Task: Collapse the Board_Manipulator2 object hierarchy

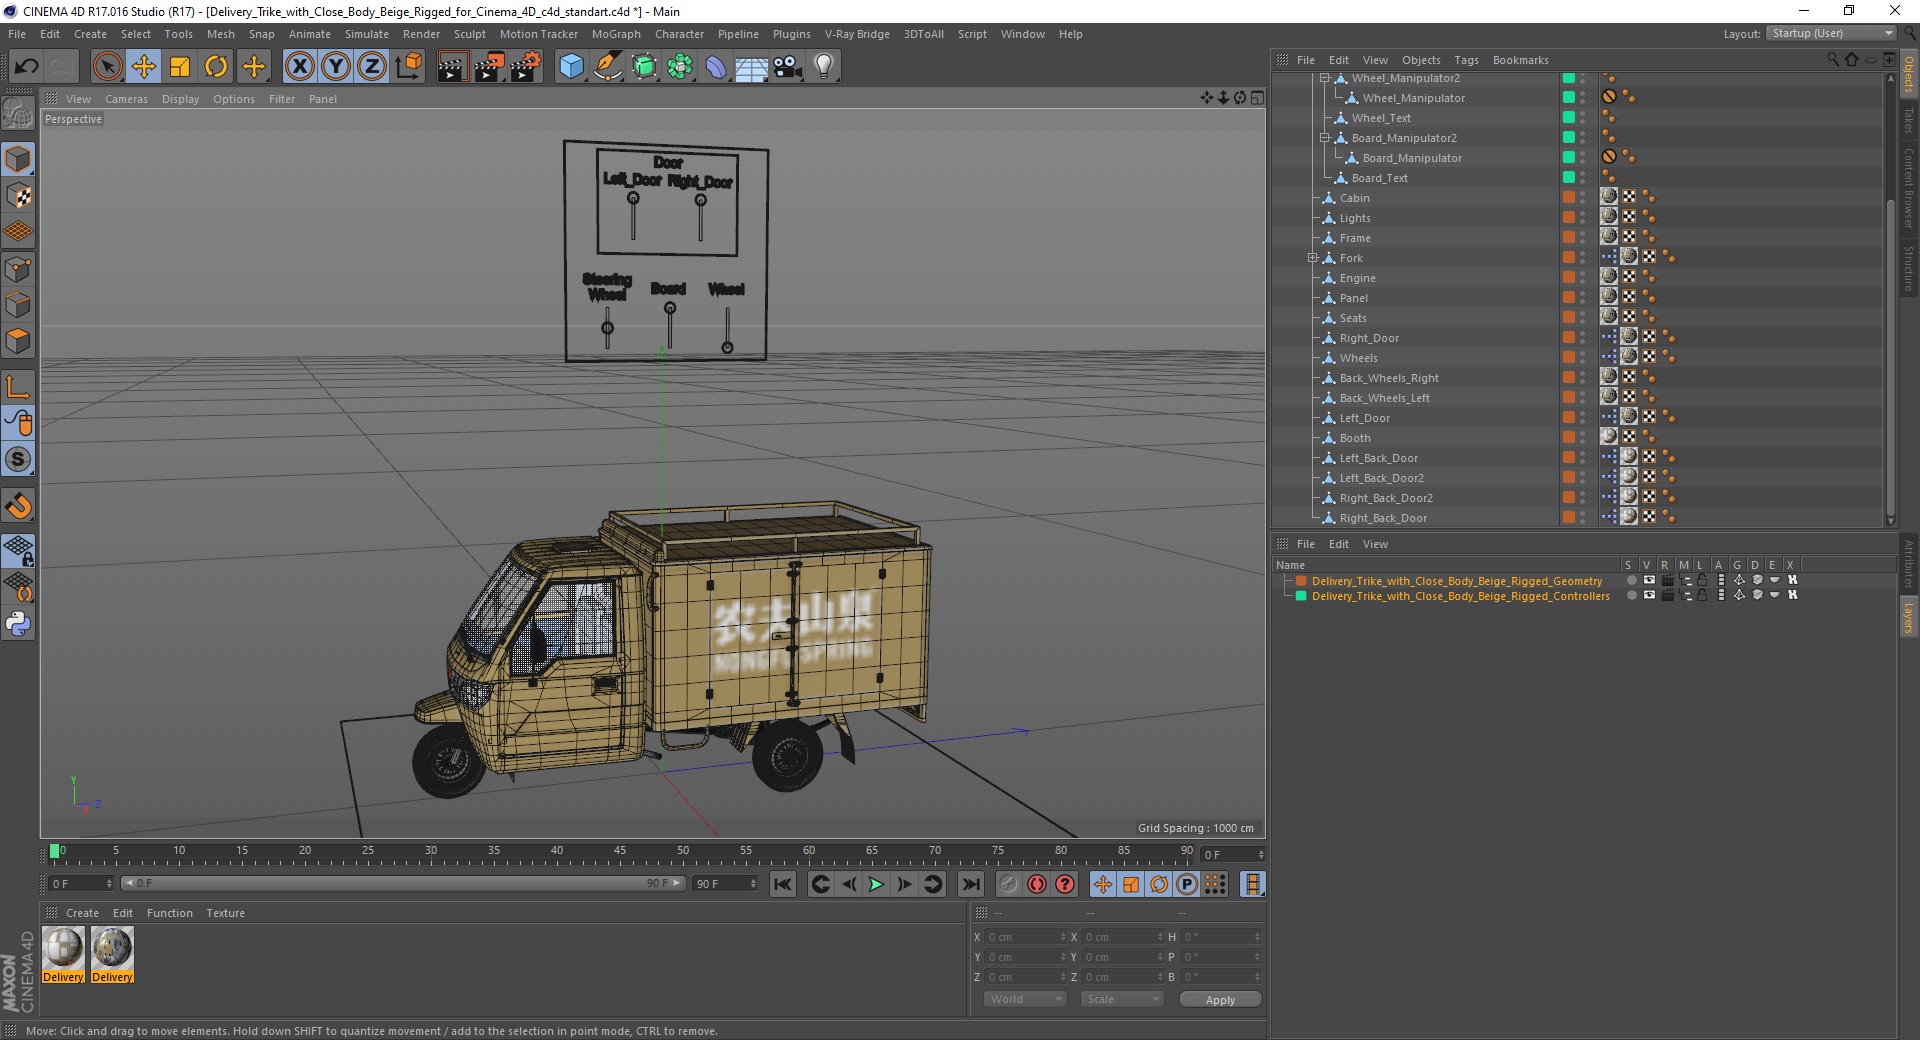Action: click(1324, 138)
